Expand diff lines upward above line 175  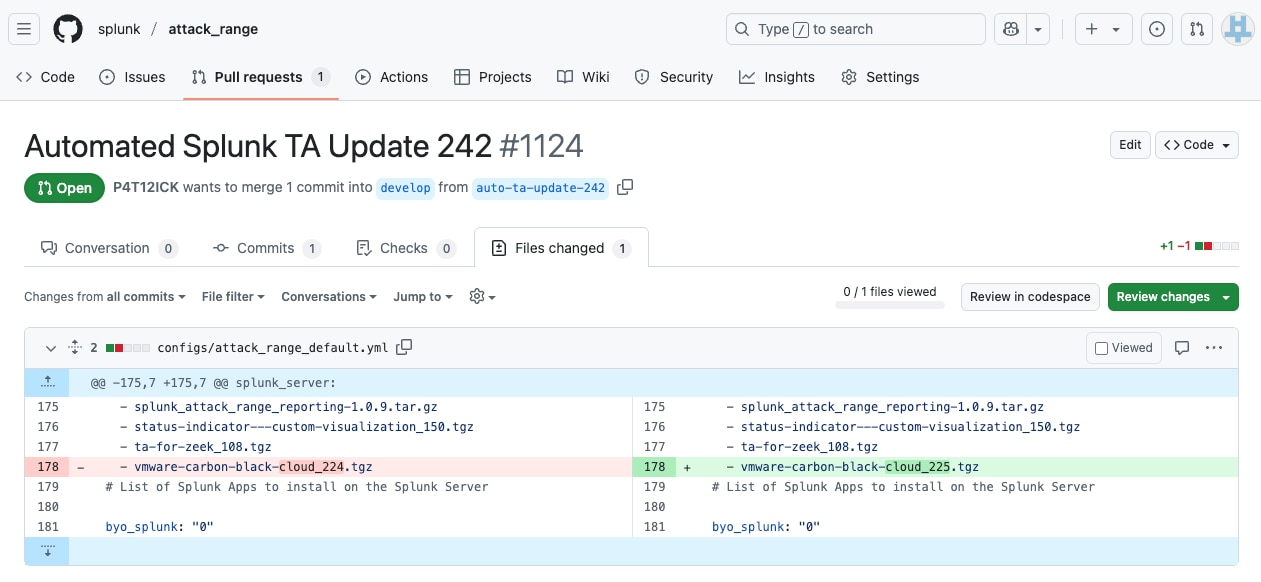coord(47,382)
